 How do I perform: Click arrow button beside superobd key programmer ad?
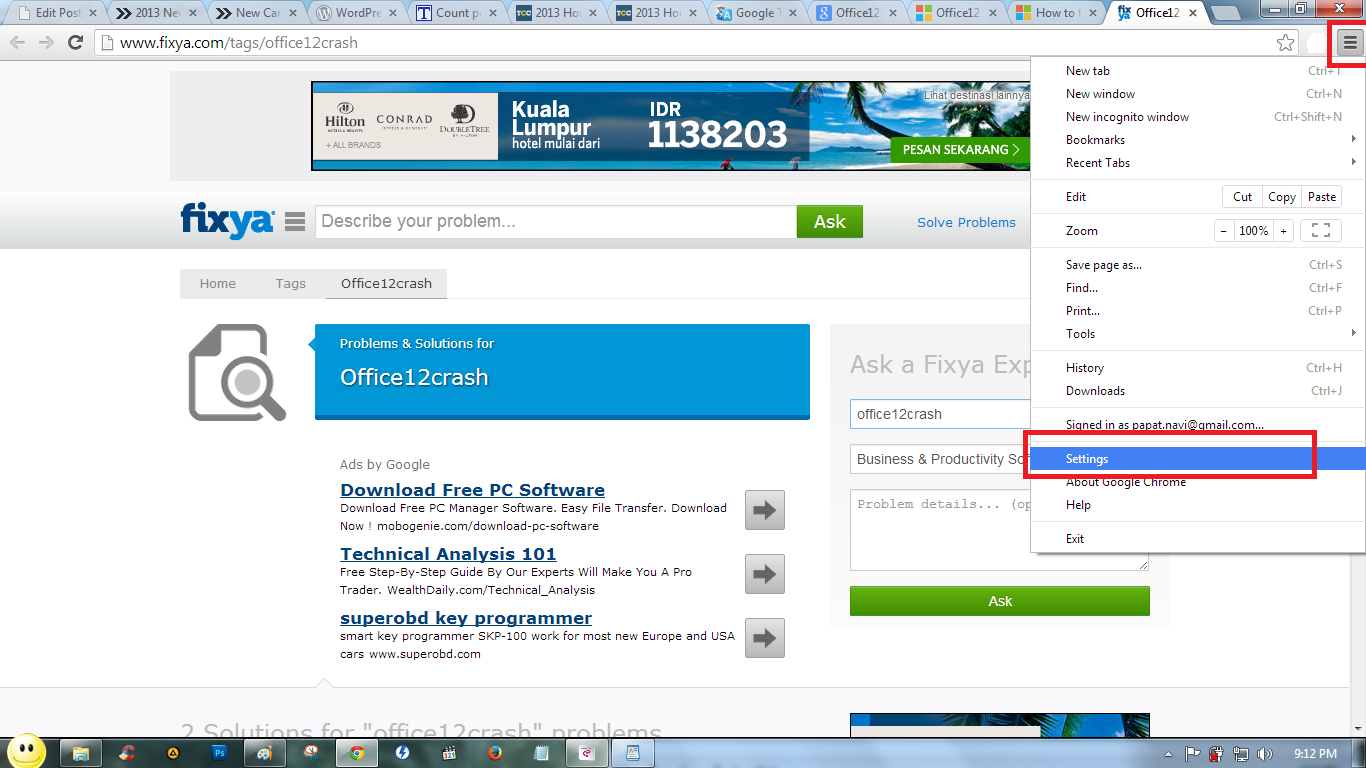click(765, 638)
